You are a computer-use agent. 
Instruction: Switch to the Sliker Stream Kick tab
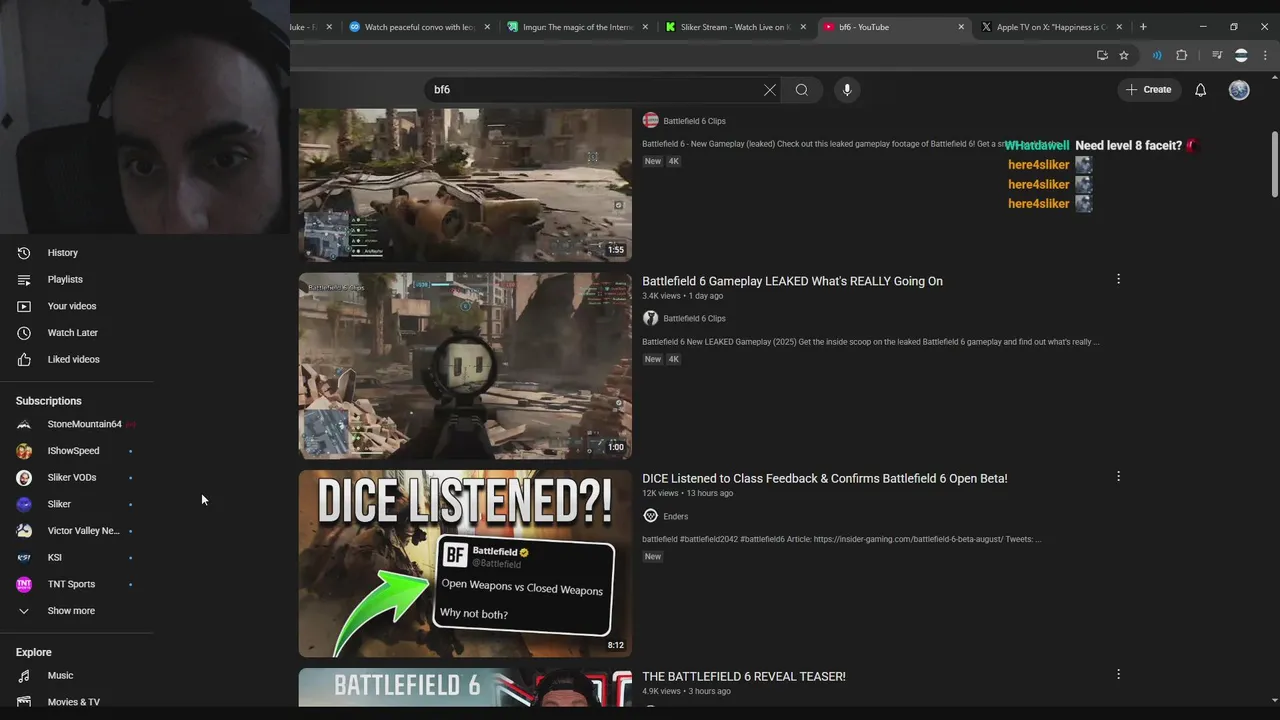coord(737,27)
